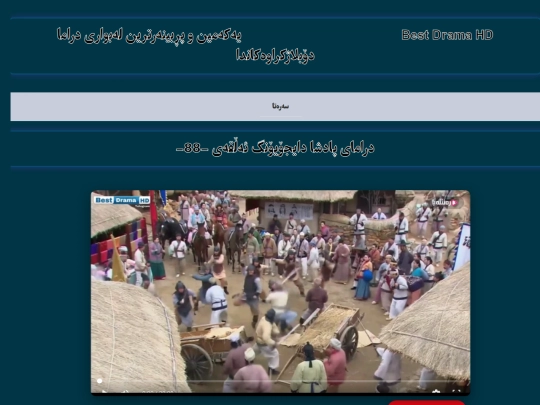This screenshot has height=405, width=540.
Task: Open the Best Drama HD site title
Action: [447, 35]
